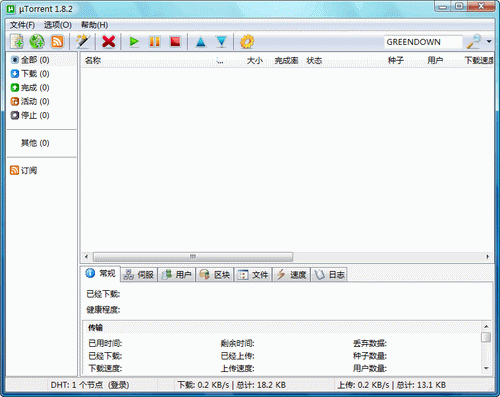This screenshot has width=500, height=397.
Task: Click the 剩余时间 label
Action: (x=237, y=343)
